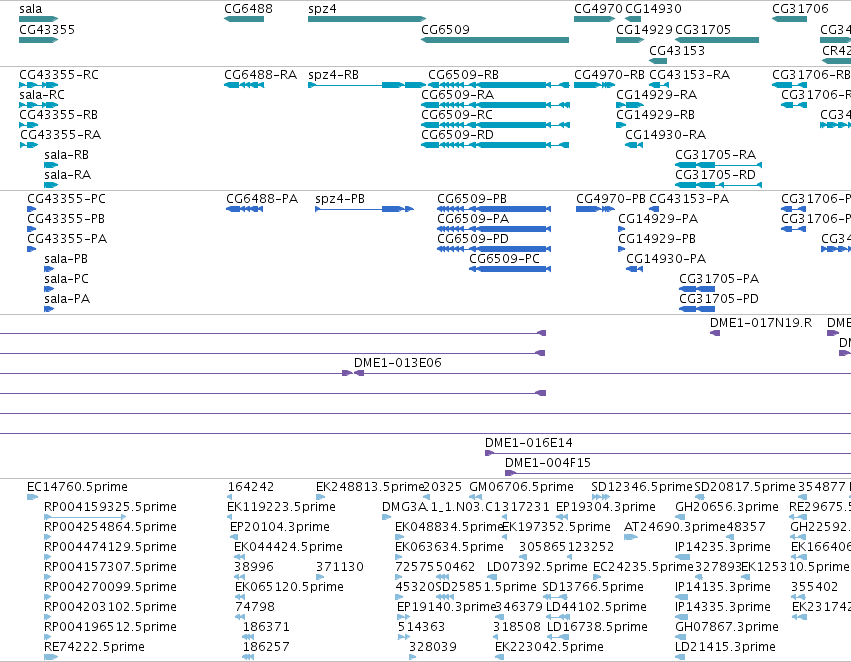Select transcript CG4970-RB

point(594,85)
